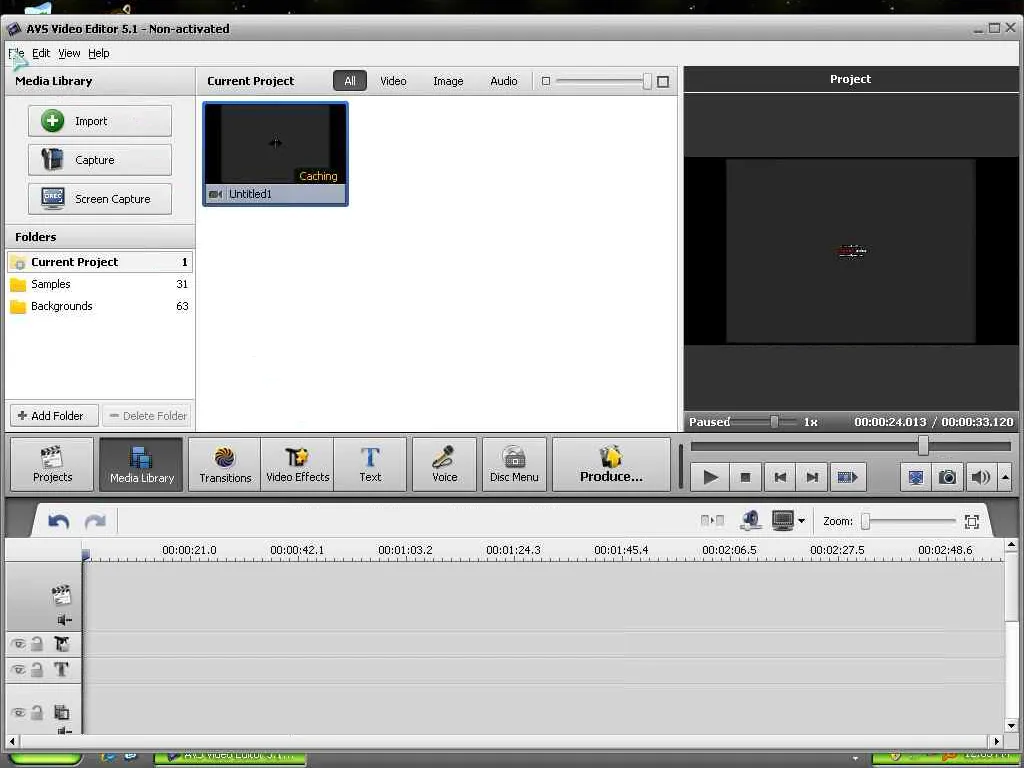Viewport: 1024px width, 768px height.
Task: Filter media by Image
Action: pyautogui.click(x=448, y=81)
